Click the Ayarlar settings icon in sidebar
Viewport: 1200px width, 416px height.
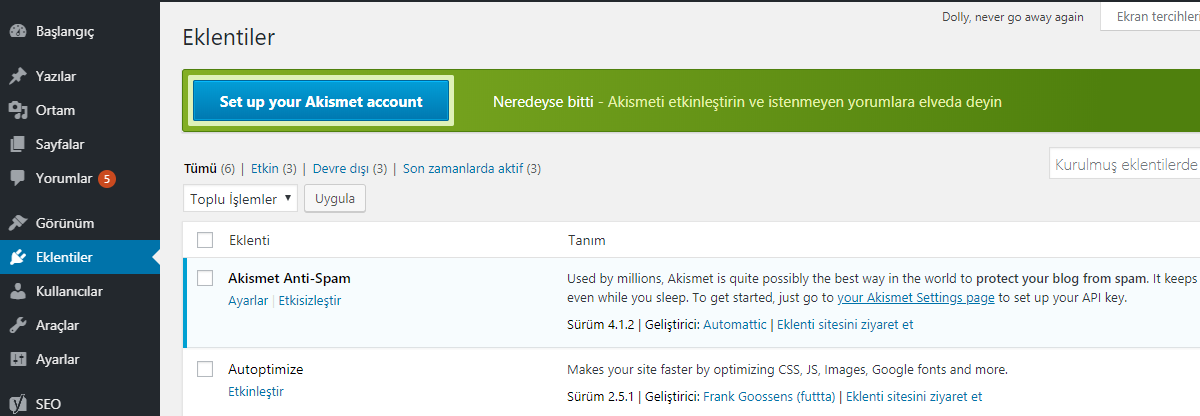click(18, 359)
